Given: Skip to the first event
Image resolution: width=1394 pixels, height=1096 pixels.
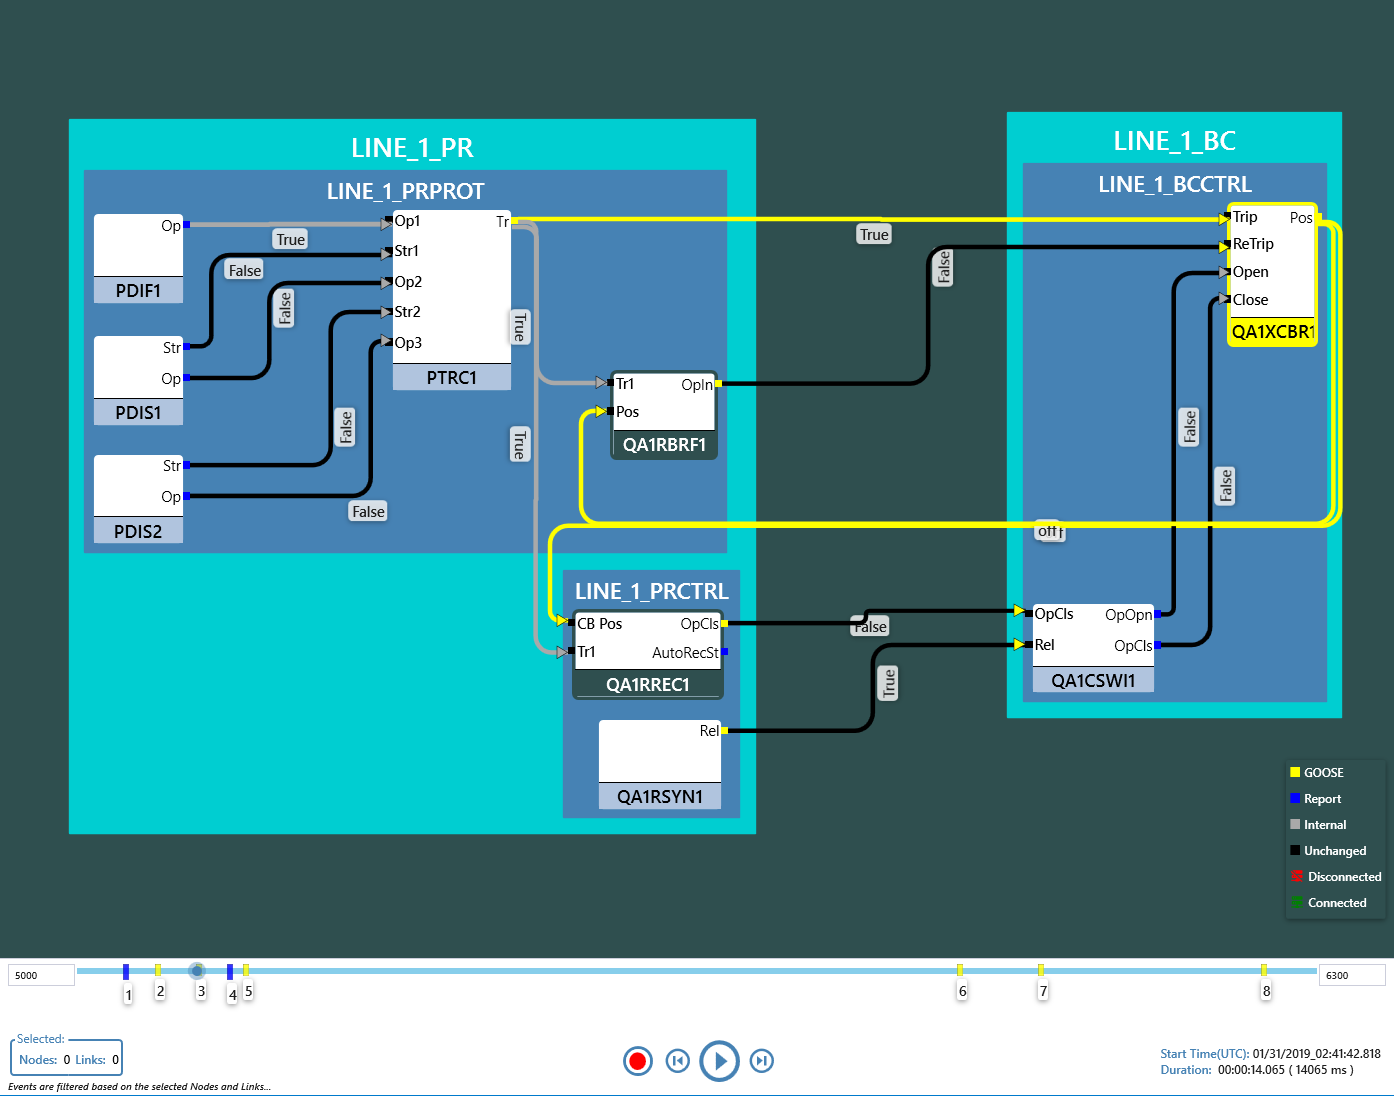Looking at the screenshot, I should tap(678, 1061).
